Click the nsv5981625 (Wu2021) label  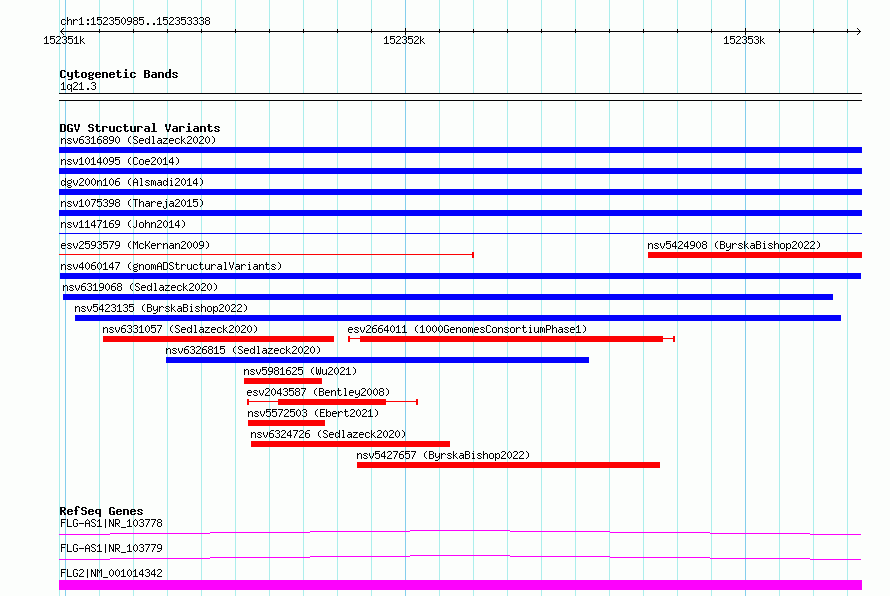[x=300, y=371]
